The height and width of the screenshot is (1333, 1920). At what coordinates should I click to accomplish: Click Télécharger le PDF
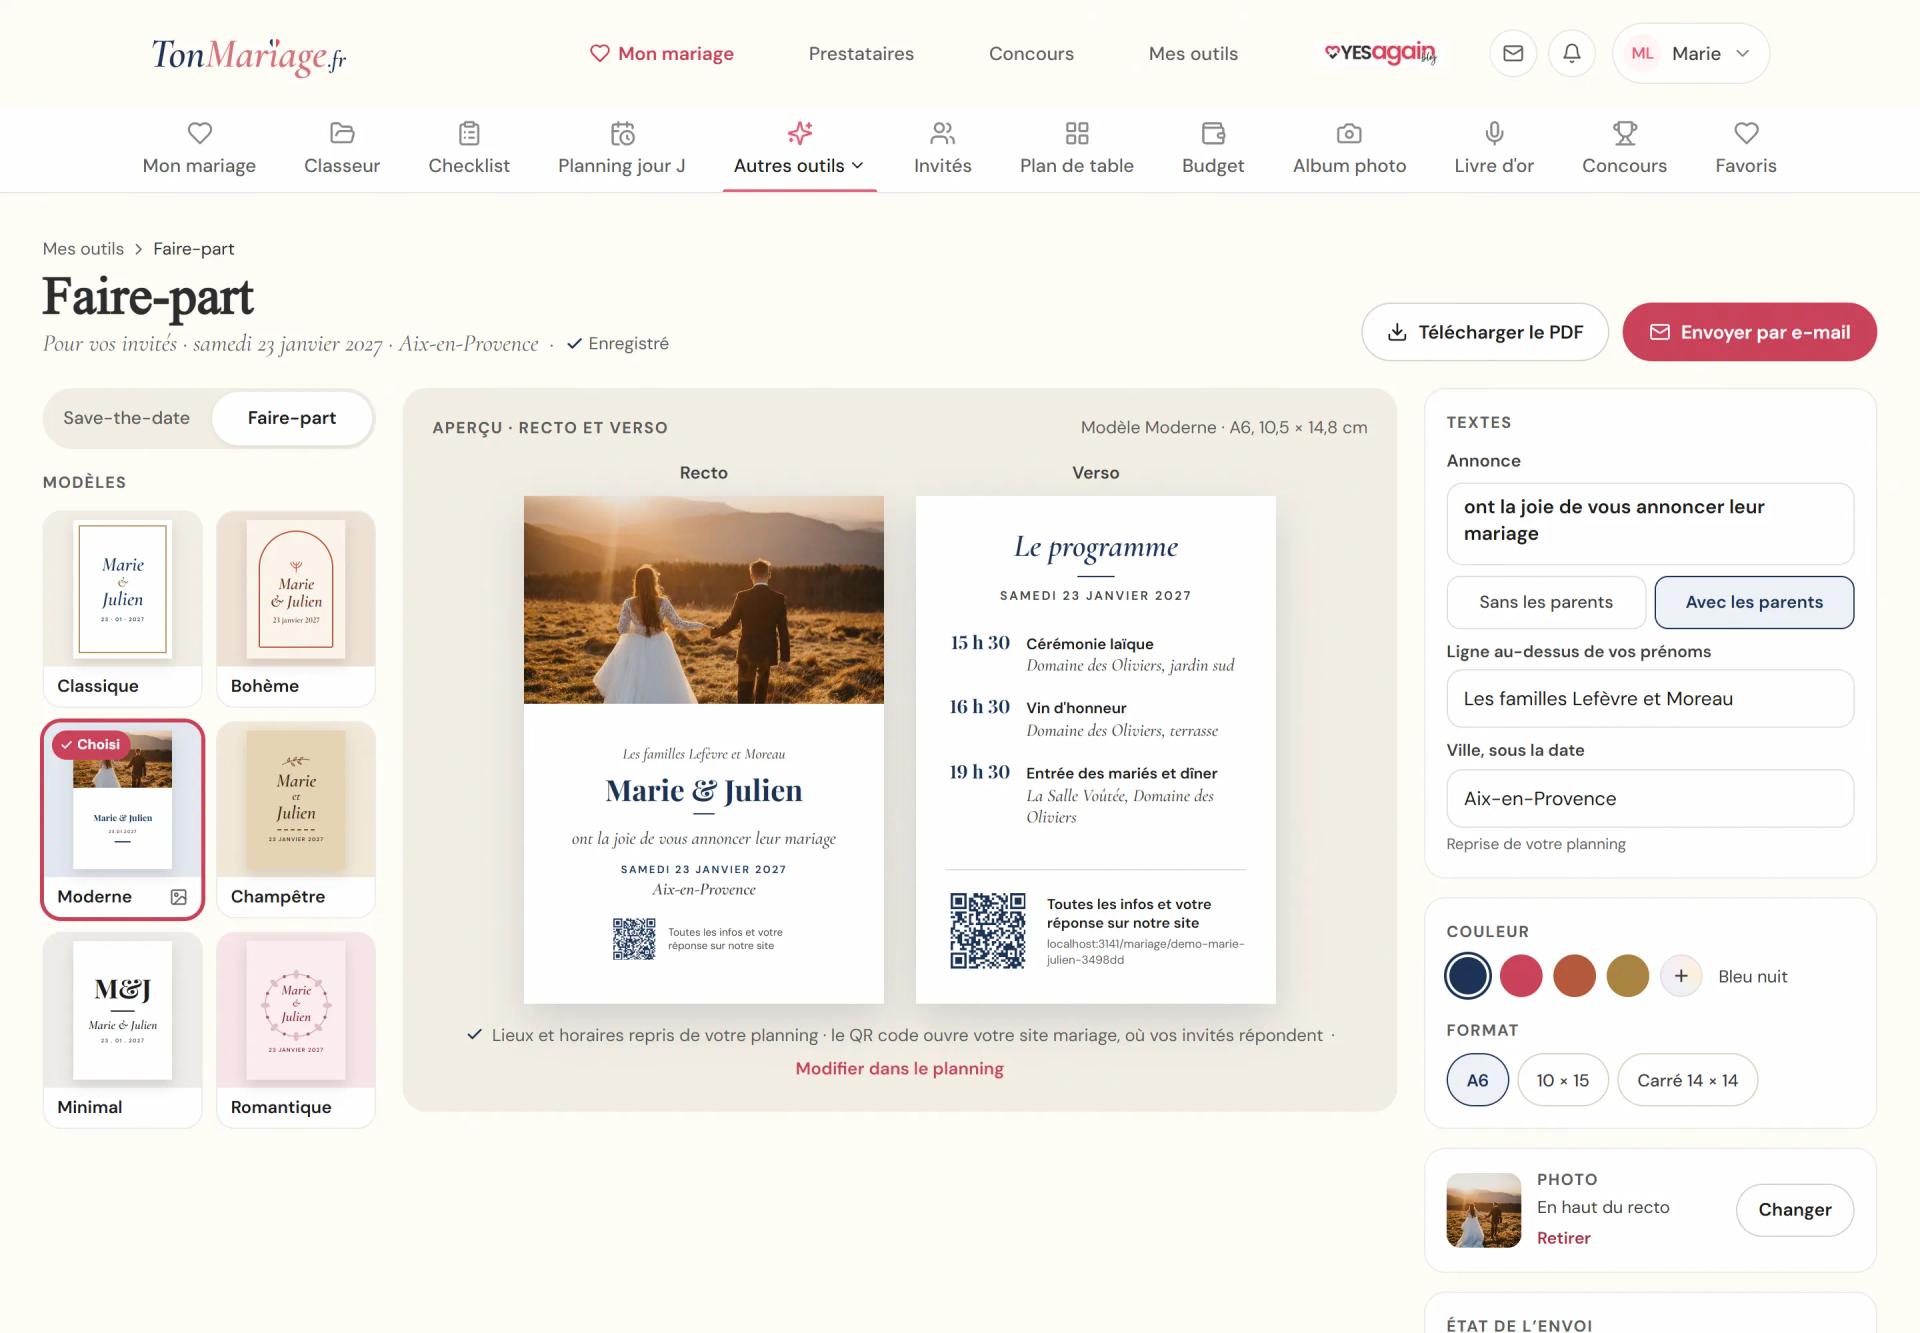click(1485, 332)
